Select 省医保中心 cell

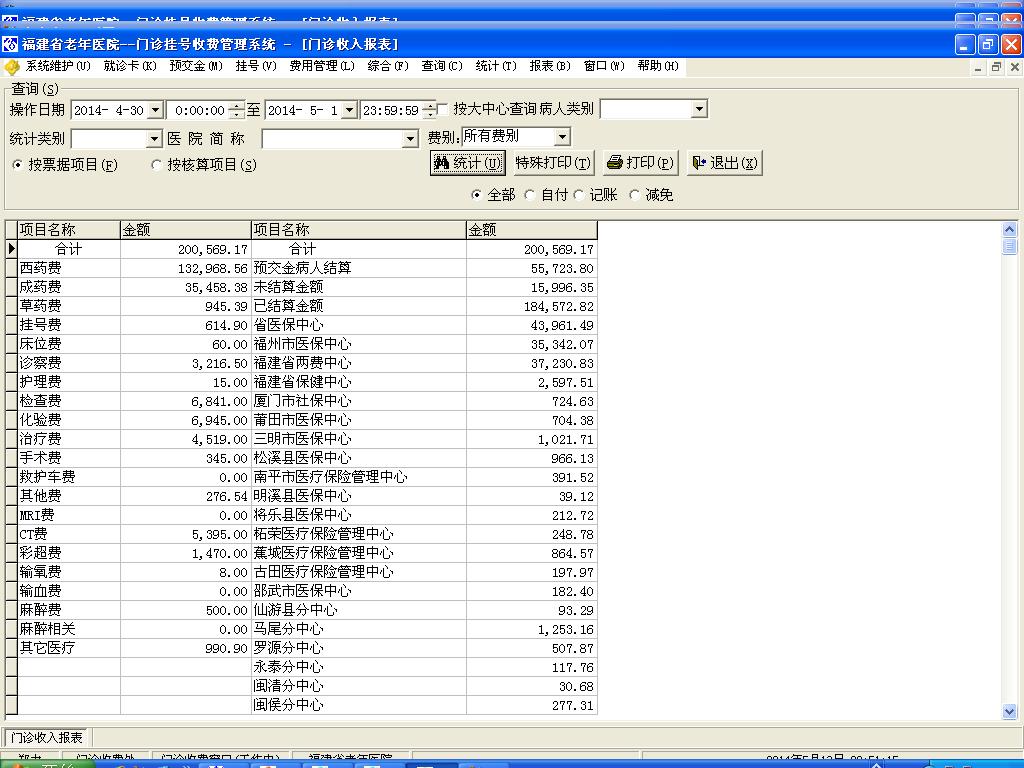(359, 325)
